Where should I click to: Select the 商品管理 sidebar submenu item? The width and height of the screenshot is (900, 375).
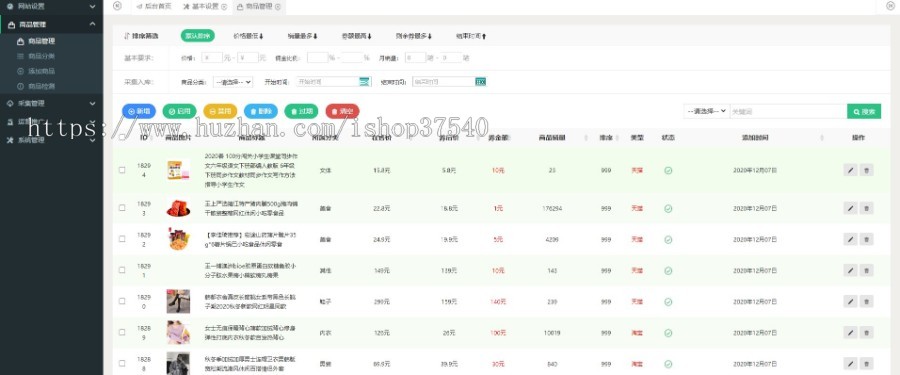click(x=41, y=41)
